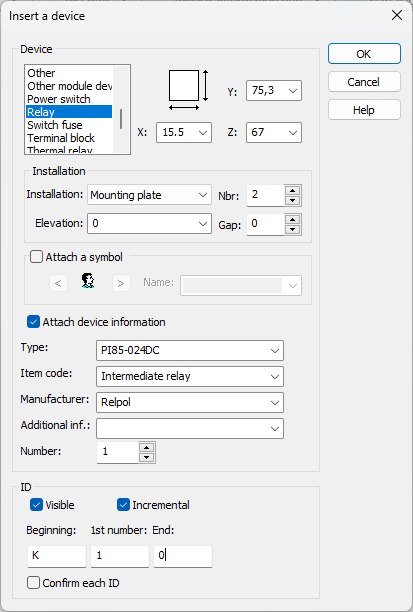Viewport: 413px width, 612px height.
Task: Increase the Number spinner value
Action: tap(146, 448)
